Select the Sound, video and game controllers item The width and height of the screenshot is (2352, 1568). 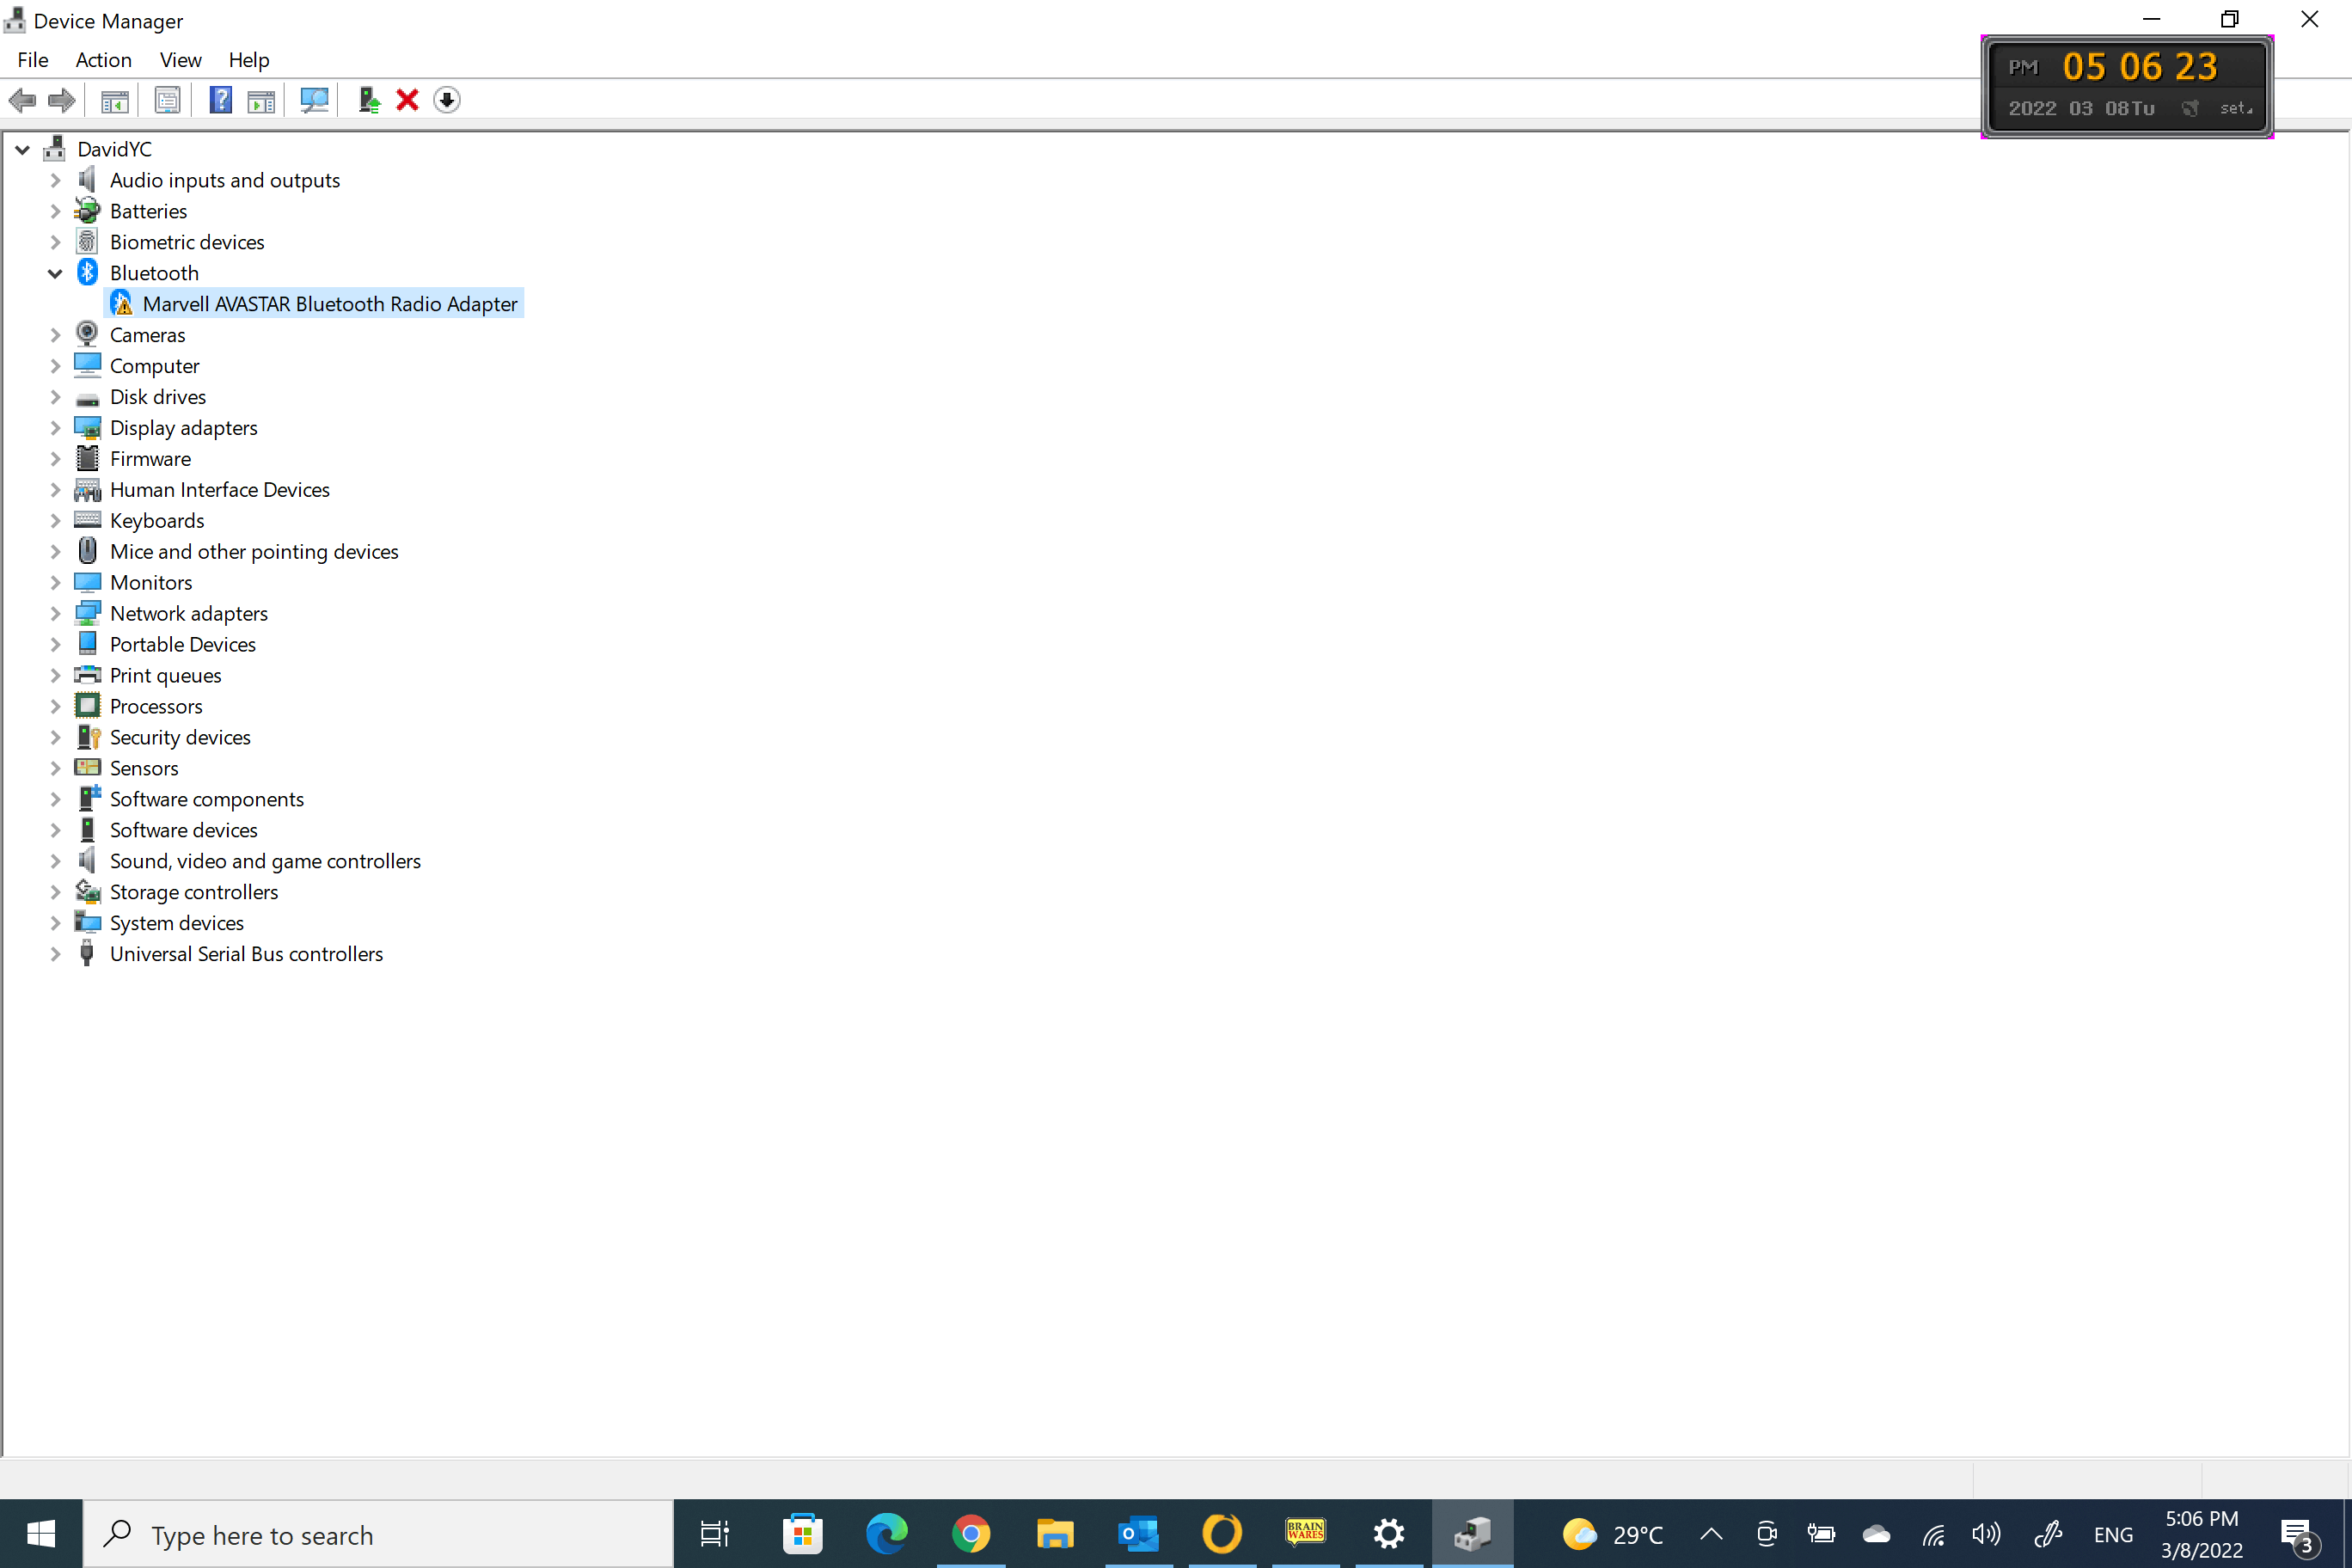[264, 861]
